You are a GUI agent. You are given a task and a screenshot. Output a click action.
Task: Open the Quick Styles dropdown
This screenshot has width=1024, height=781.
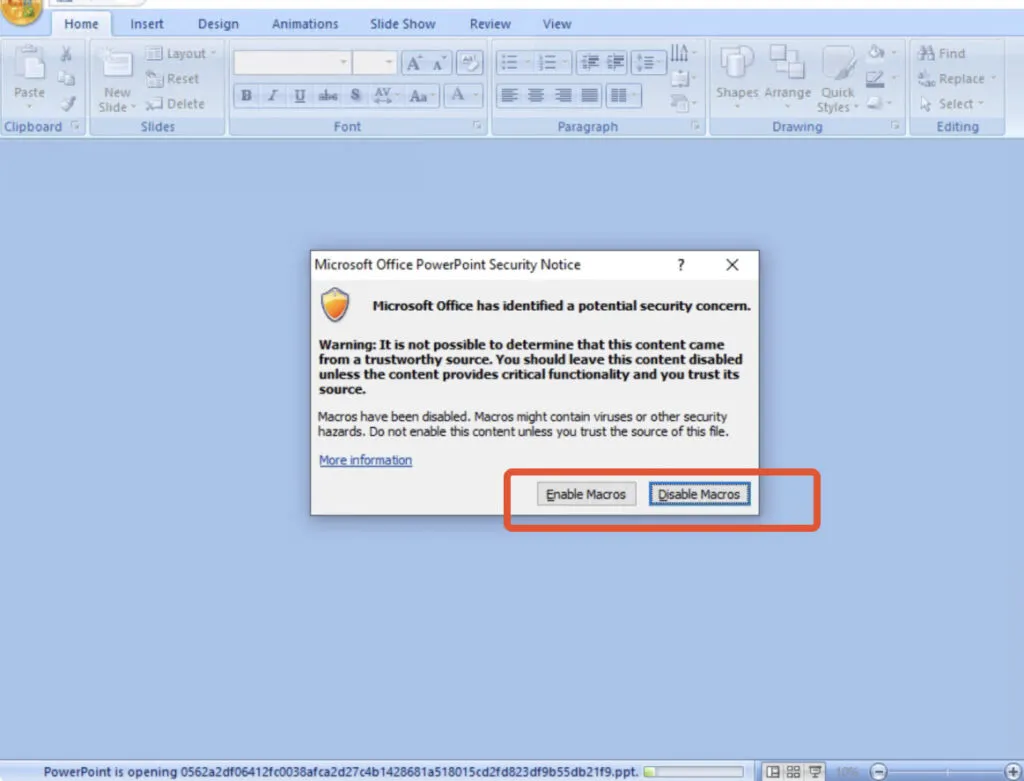point(837,78)
